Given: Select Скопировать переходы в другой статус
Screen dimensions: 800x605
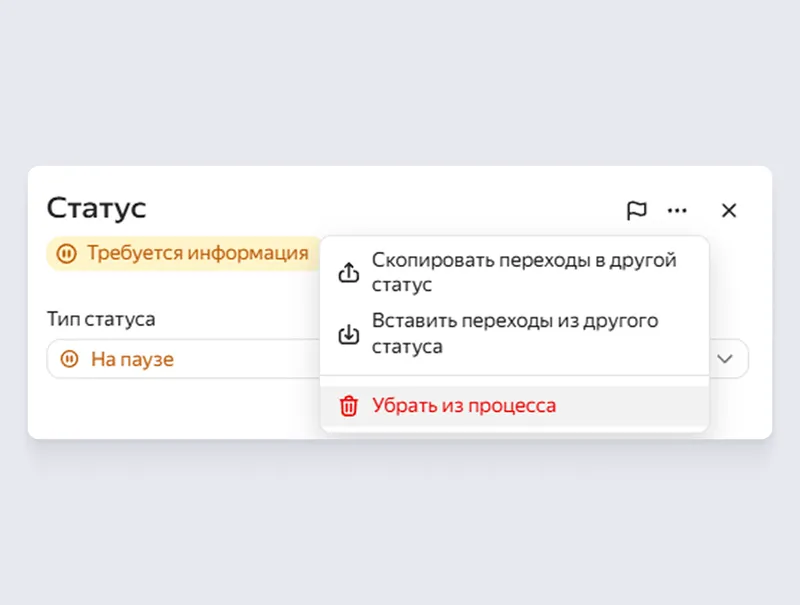Looking at the screenshot, I should (514, 272).
